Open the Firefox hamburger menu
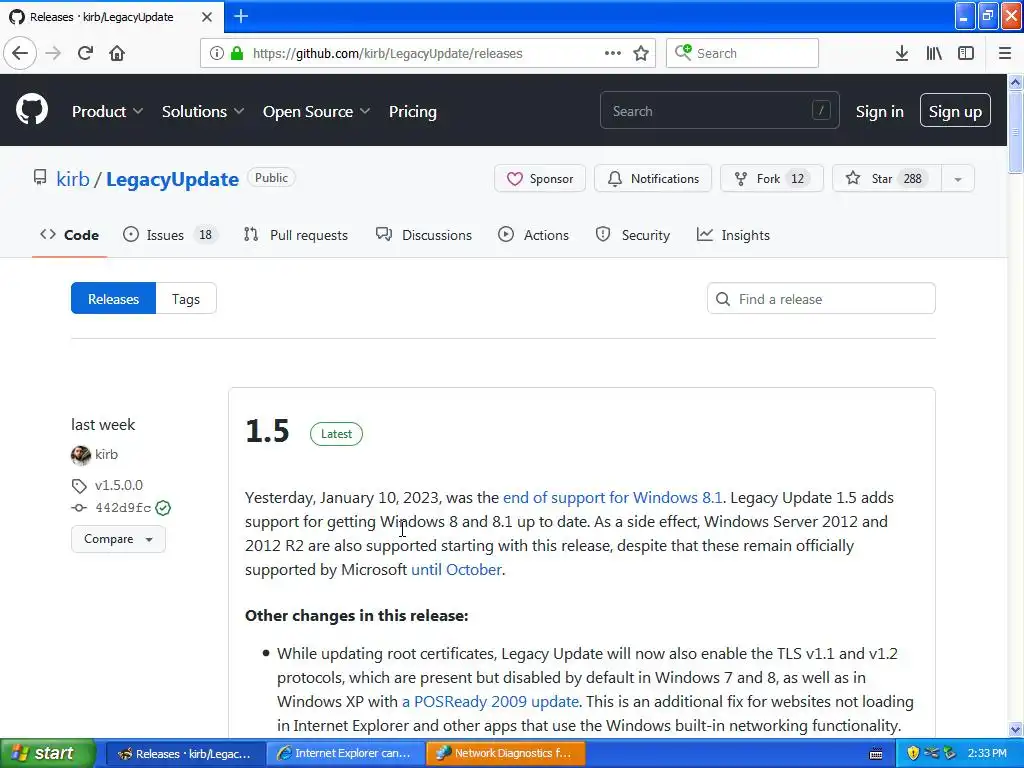 1005,53
